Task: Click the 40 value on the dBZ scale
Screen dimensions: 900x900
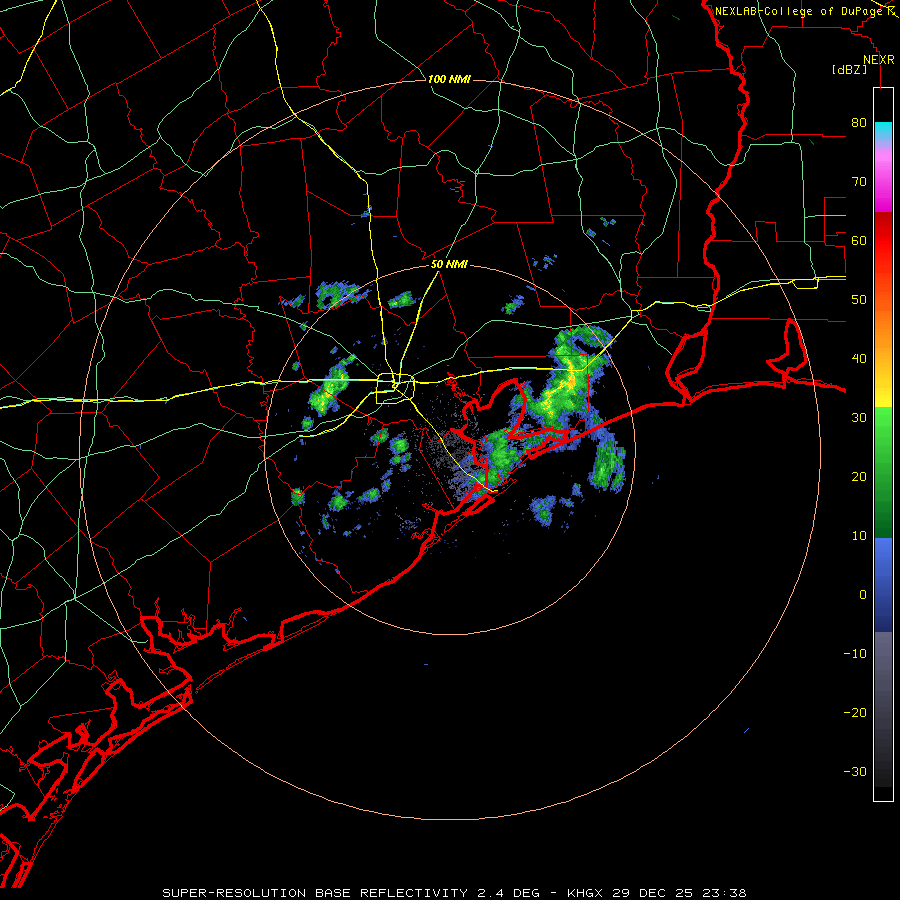Action: pos(859,359)
